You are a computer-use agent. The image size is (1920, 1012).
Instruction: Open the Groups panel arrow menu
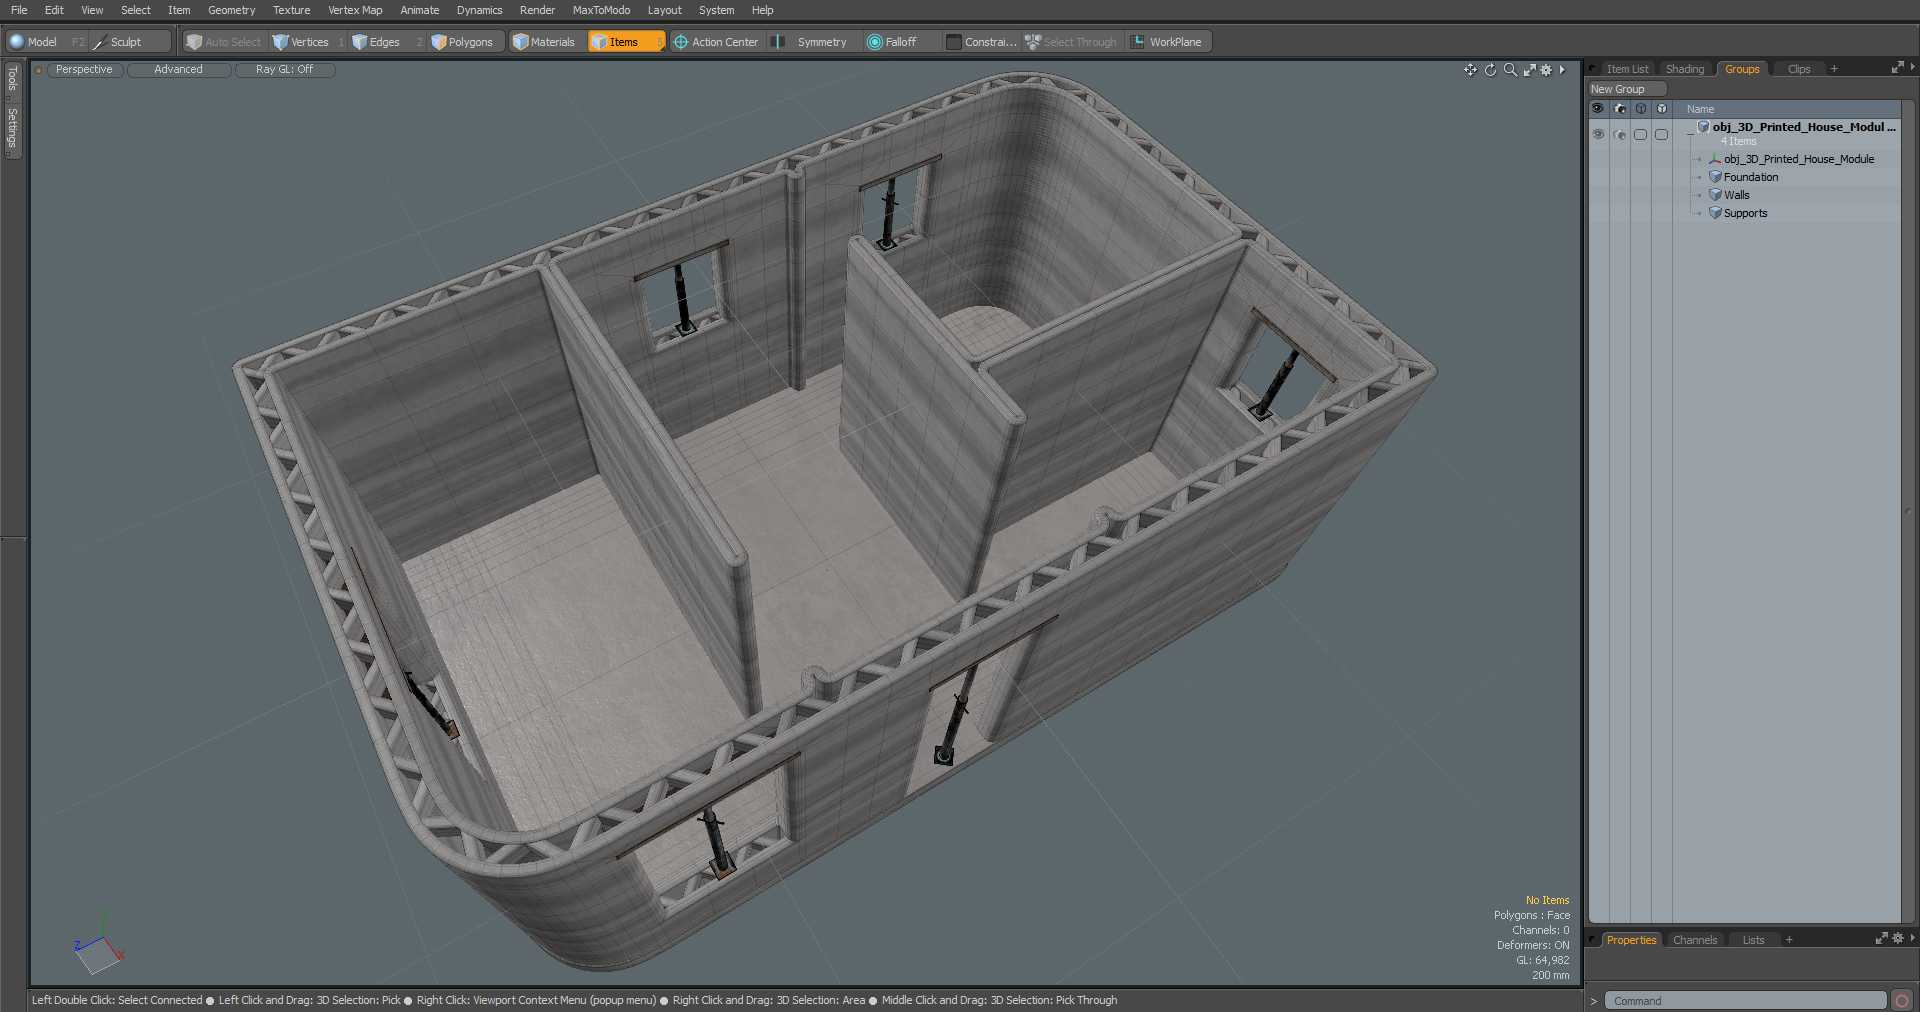(1912, 67)
